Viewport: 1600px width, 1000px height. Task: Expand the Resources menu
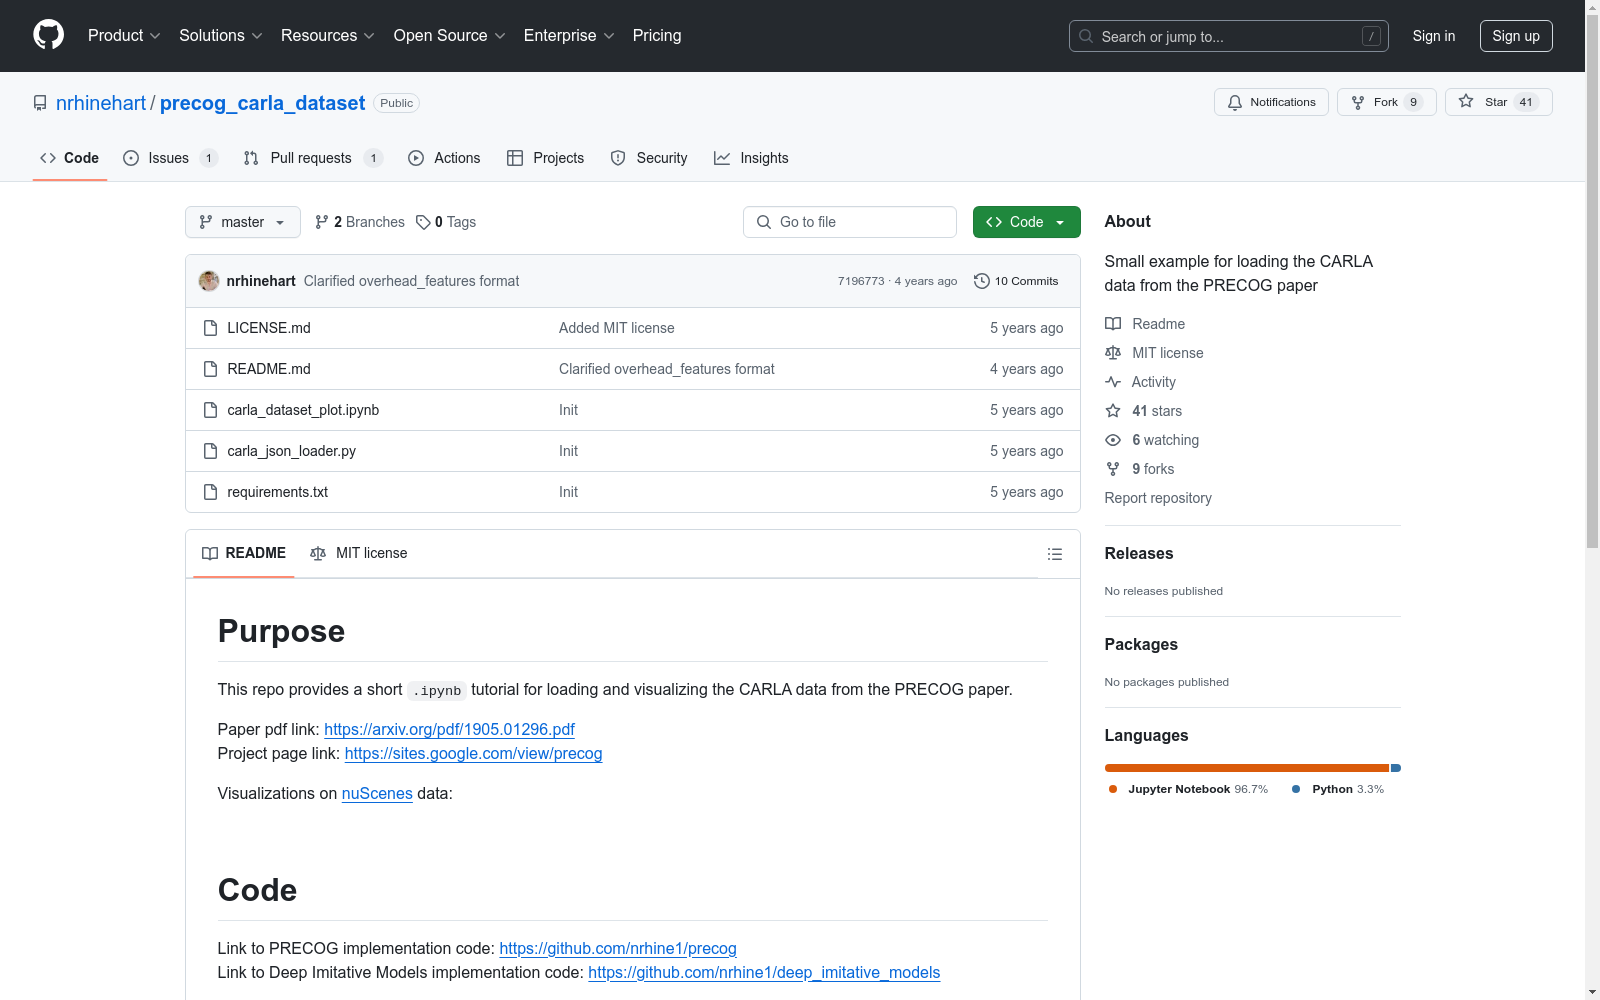328,36
